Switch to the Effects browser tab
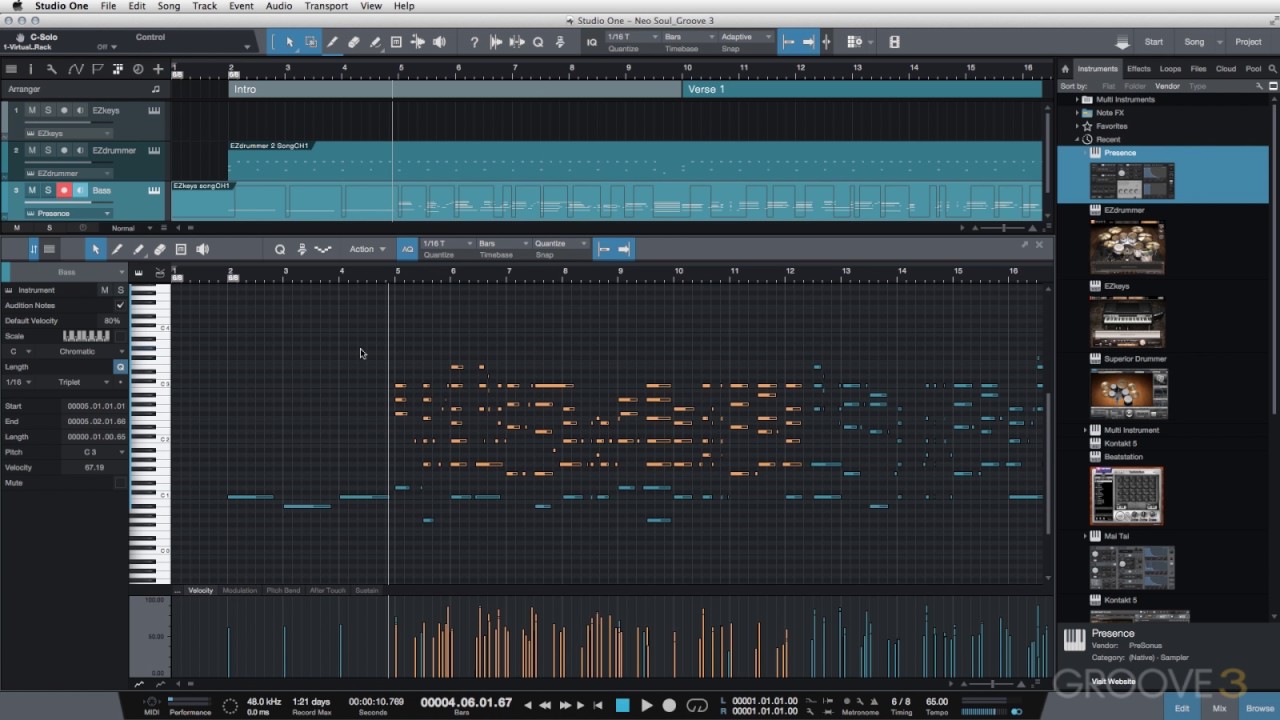This screenshot has height=720, width=1280. tap(1139, 69)
